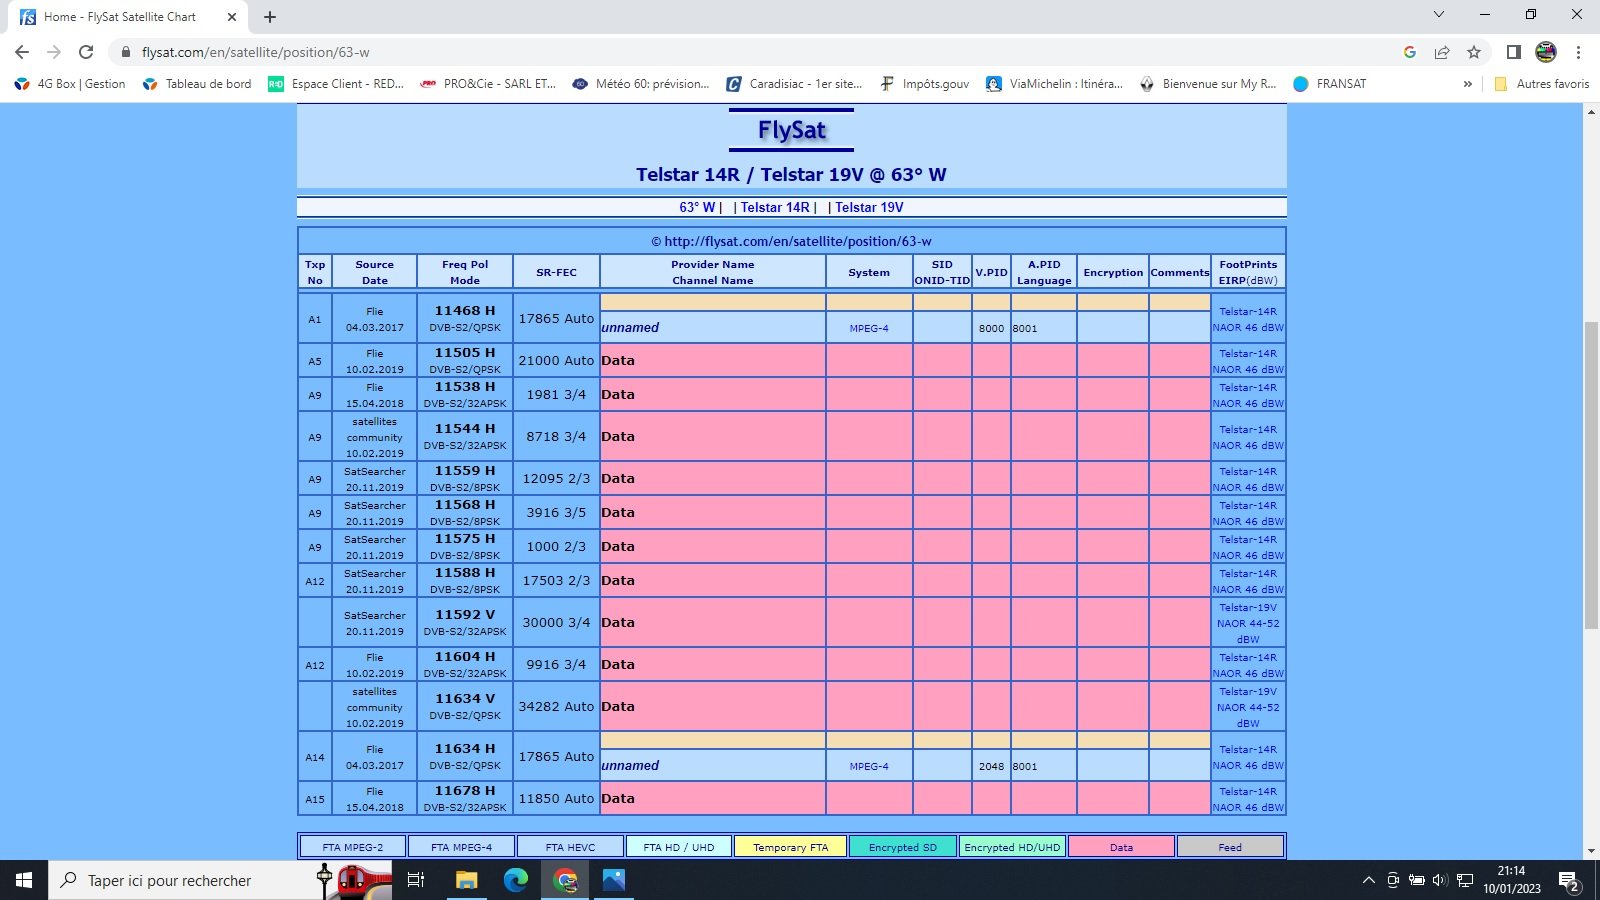1600x900 pixels.
Task: Show hidden system tray icons
Action: point(1368,880)
